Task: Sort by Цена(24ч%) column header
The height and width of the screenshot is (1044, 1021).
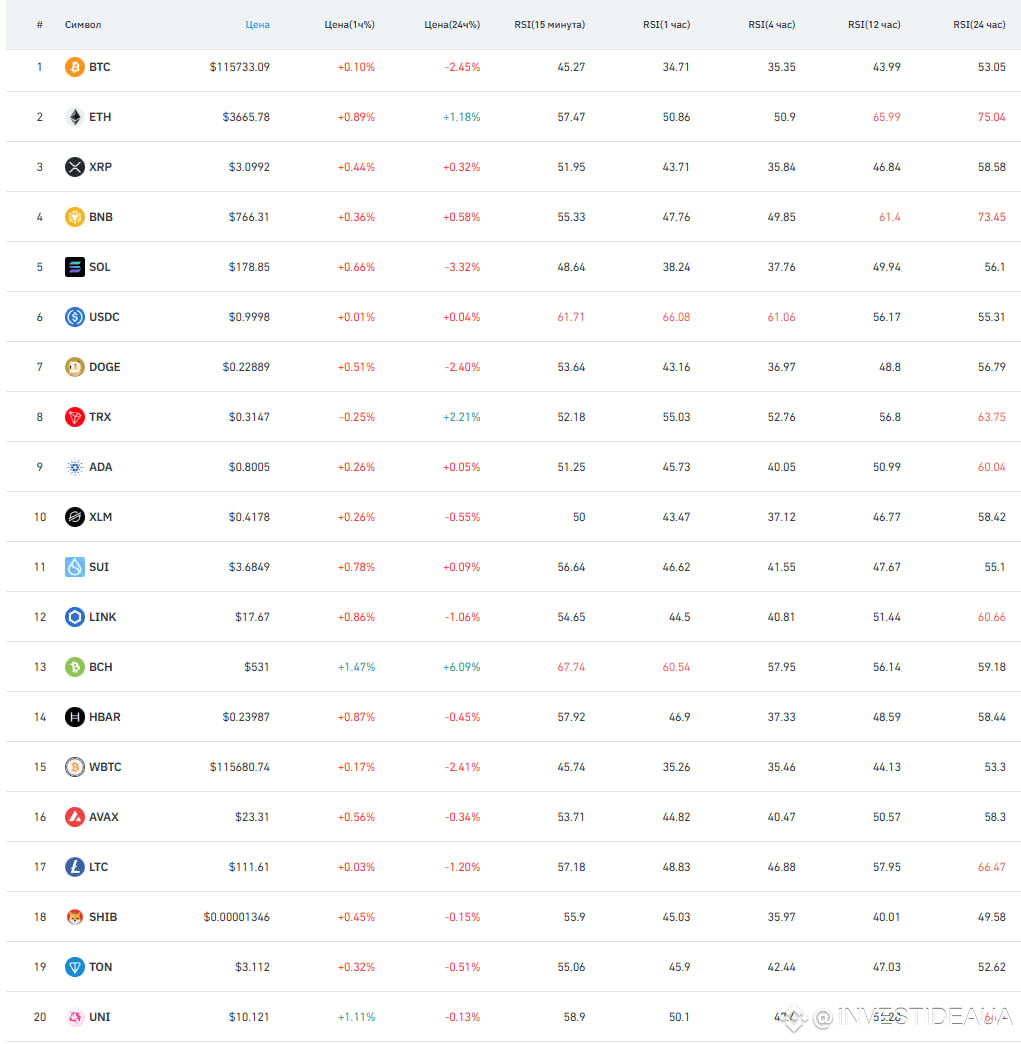Action: 452,25
